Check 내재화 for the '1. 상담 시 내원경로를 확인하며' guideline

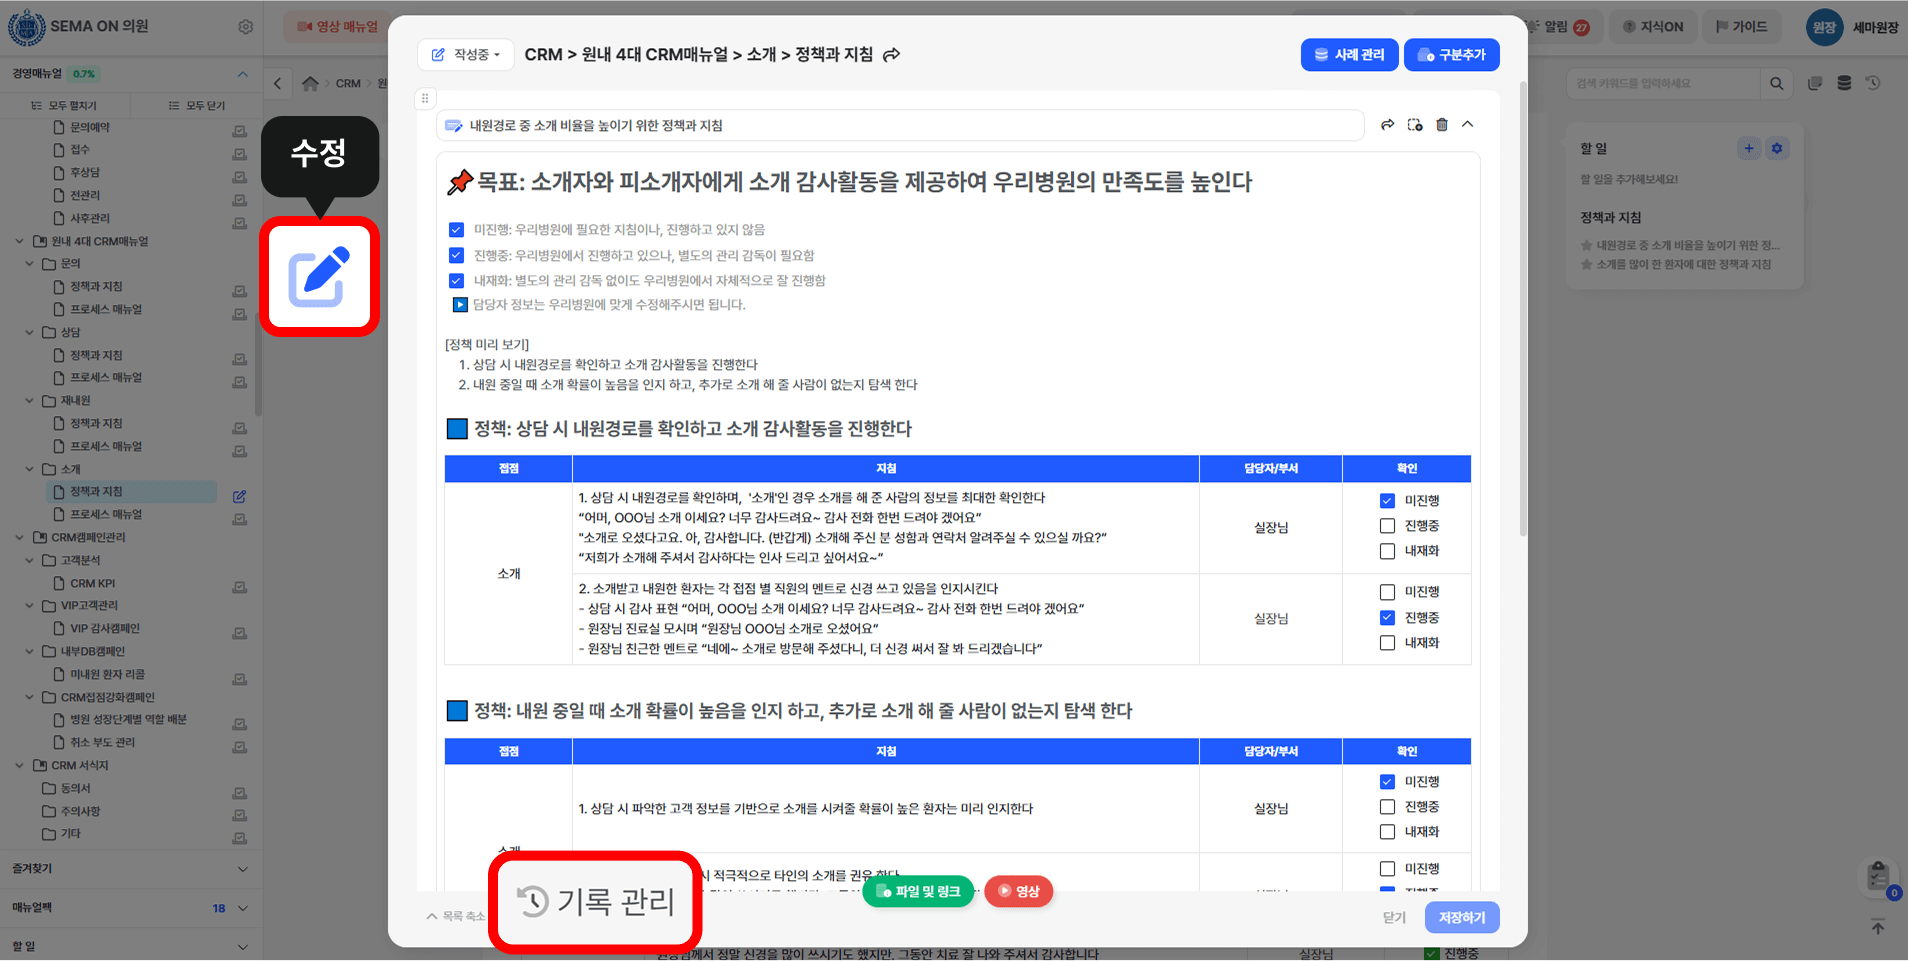1387,551
